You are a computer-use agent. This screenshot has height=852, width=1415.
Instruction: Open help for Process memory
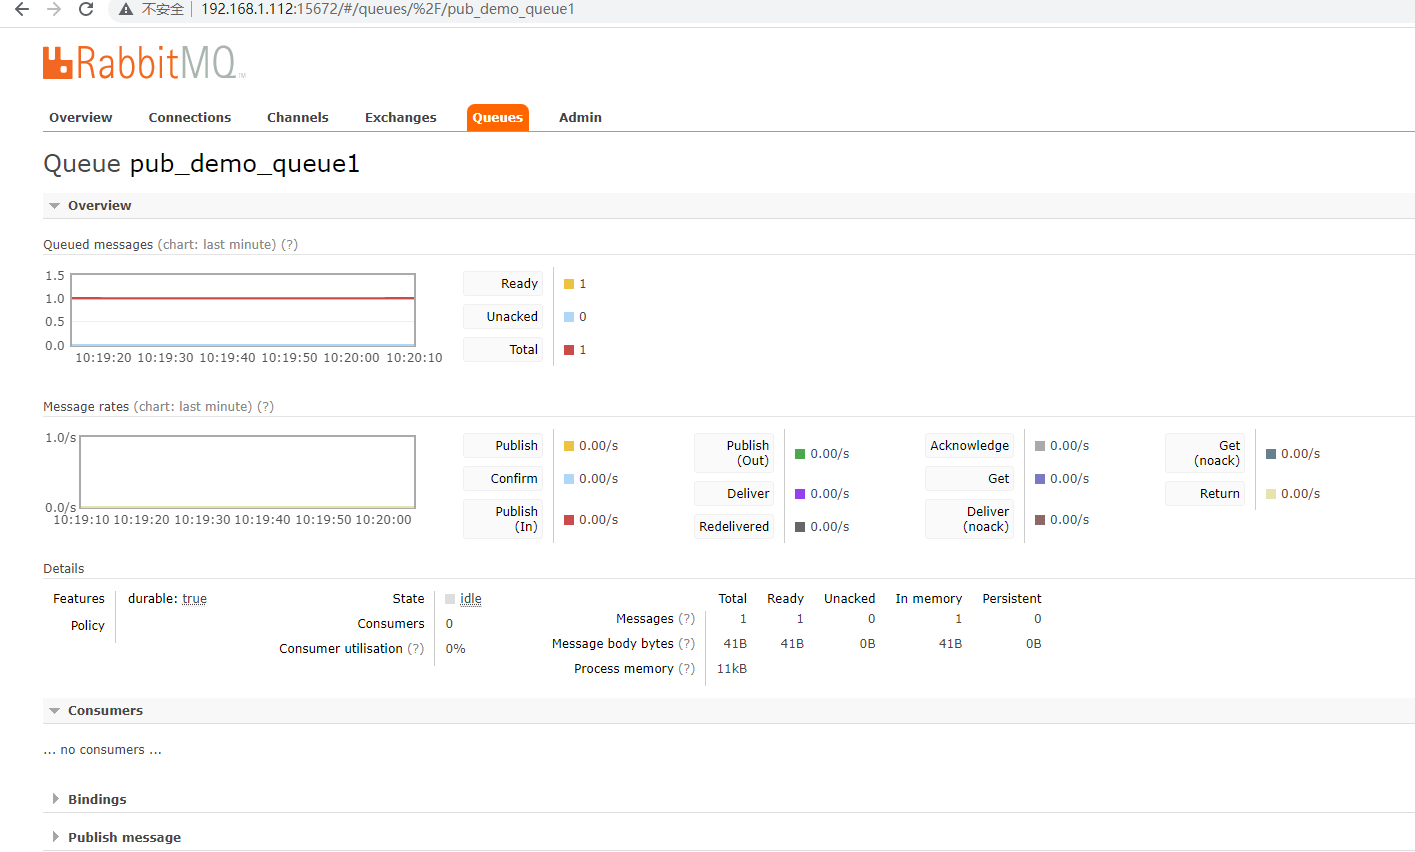point(686,669)
